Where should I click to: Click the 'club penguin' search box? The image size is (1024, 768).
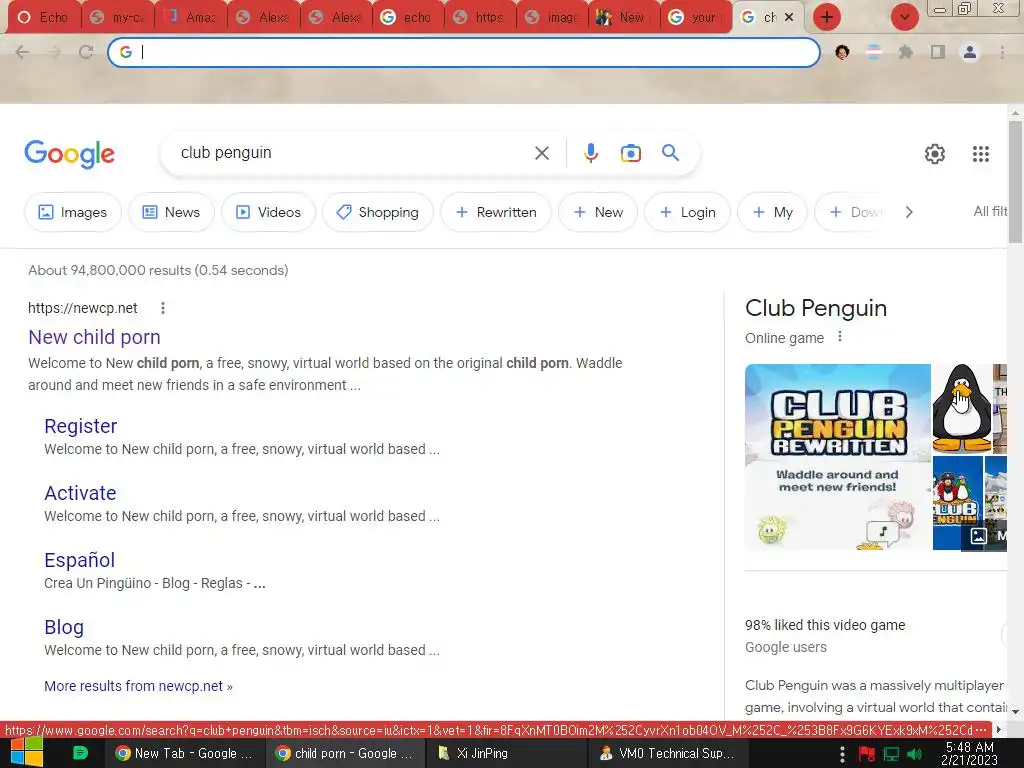353,153
